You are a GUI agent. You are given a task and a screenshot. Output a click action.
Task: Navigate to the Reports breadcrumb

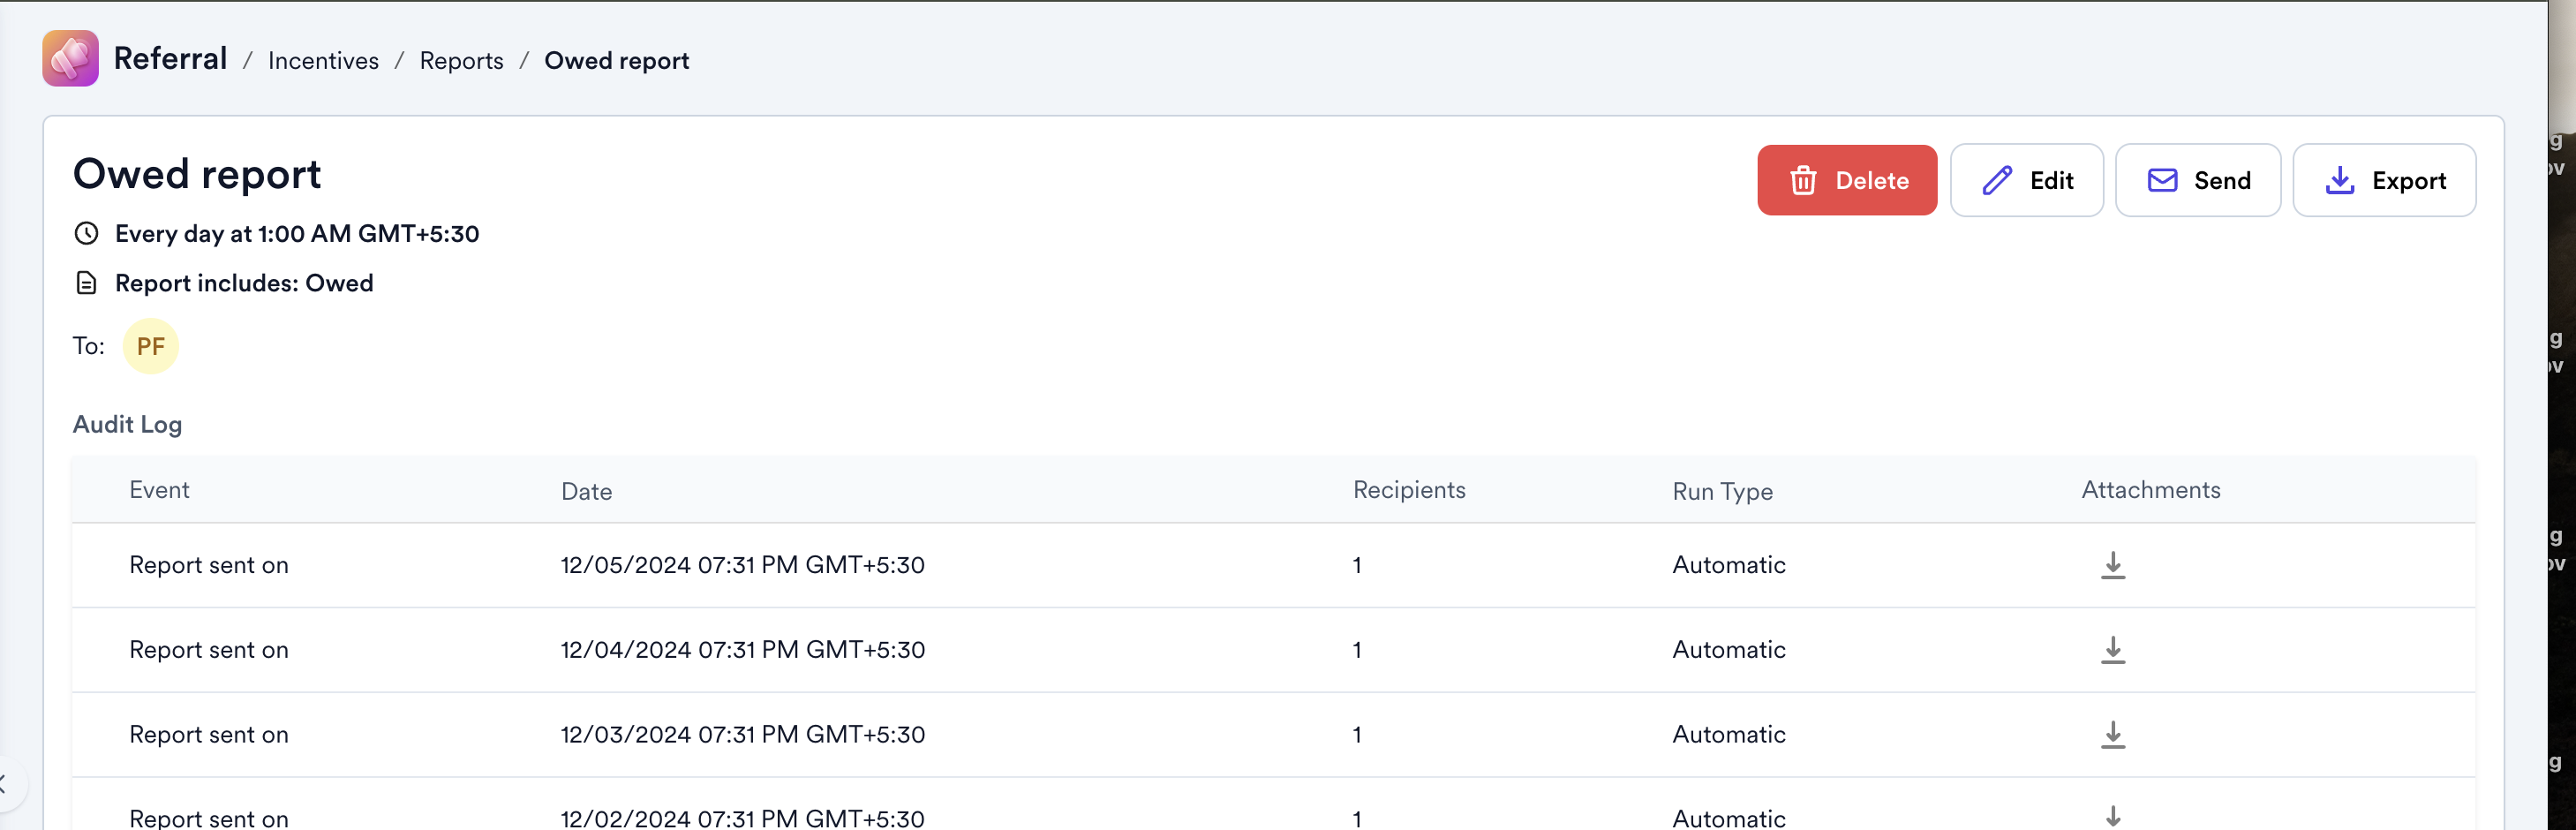pyautogui.click(x=461, y=61)
